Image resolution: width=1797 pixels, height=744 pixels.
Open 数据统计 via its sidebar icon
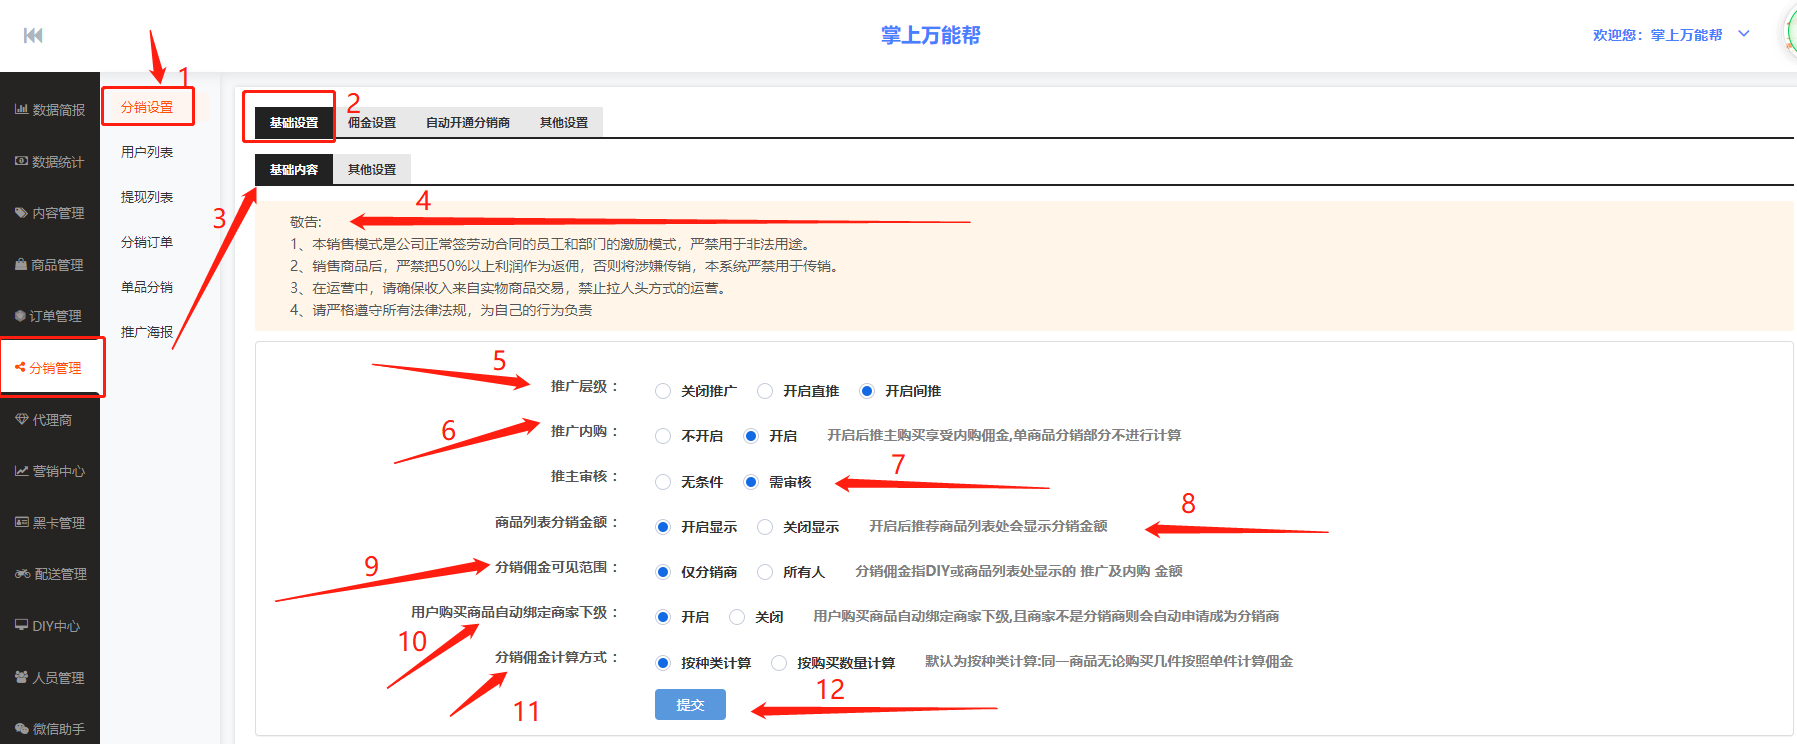(x=21, y=161)
